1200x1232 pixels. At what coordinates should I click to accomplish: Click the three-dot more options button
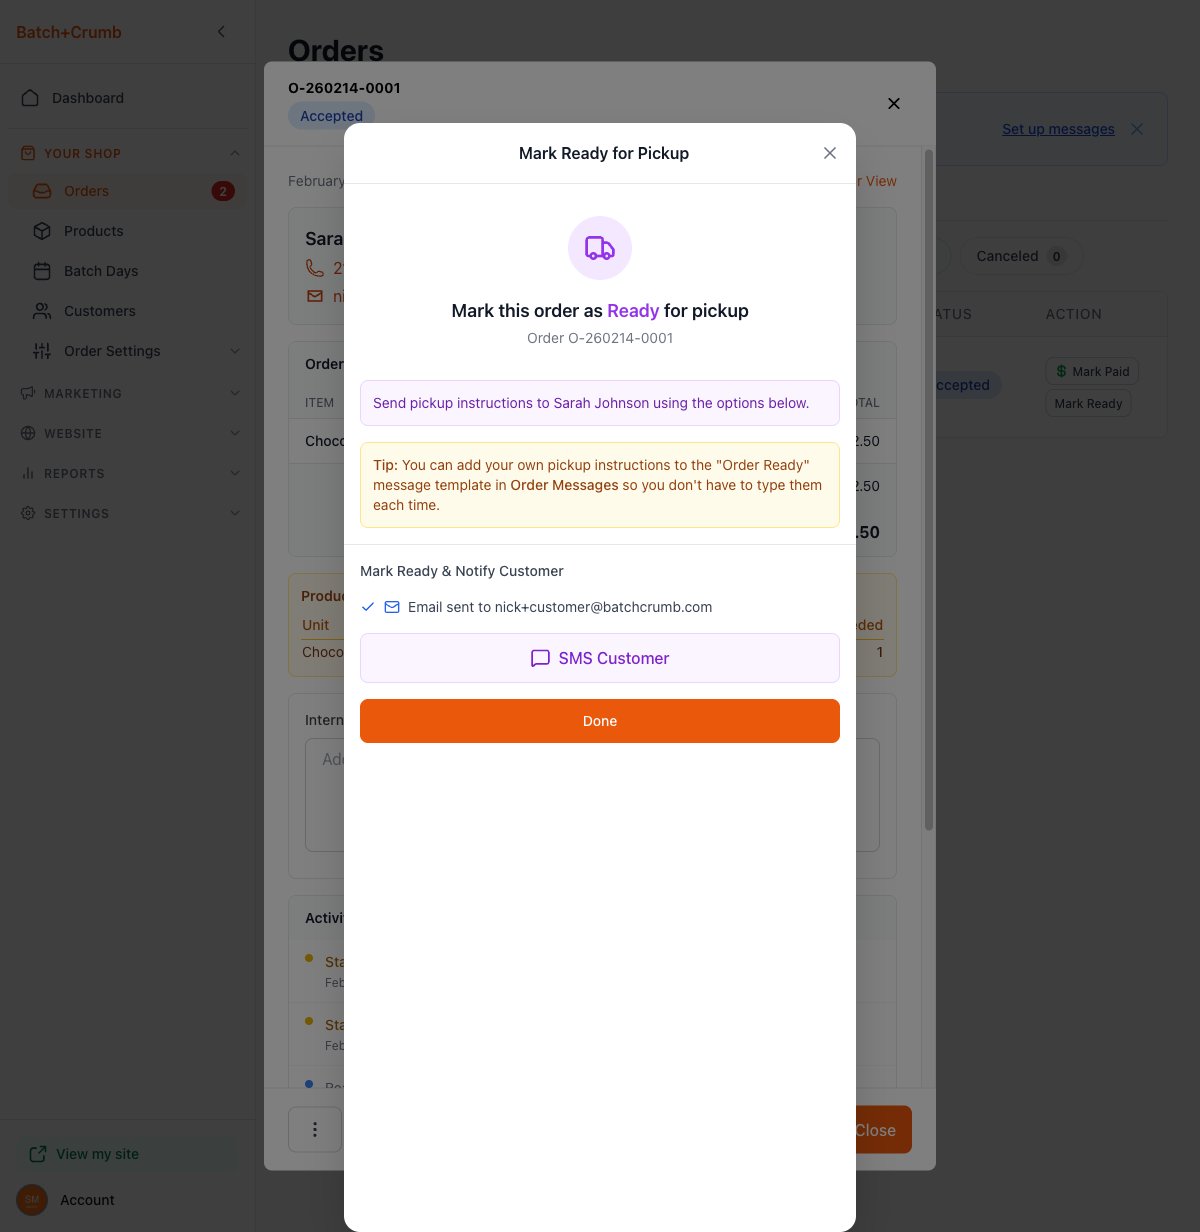315,1130
